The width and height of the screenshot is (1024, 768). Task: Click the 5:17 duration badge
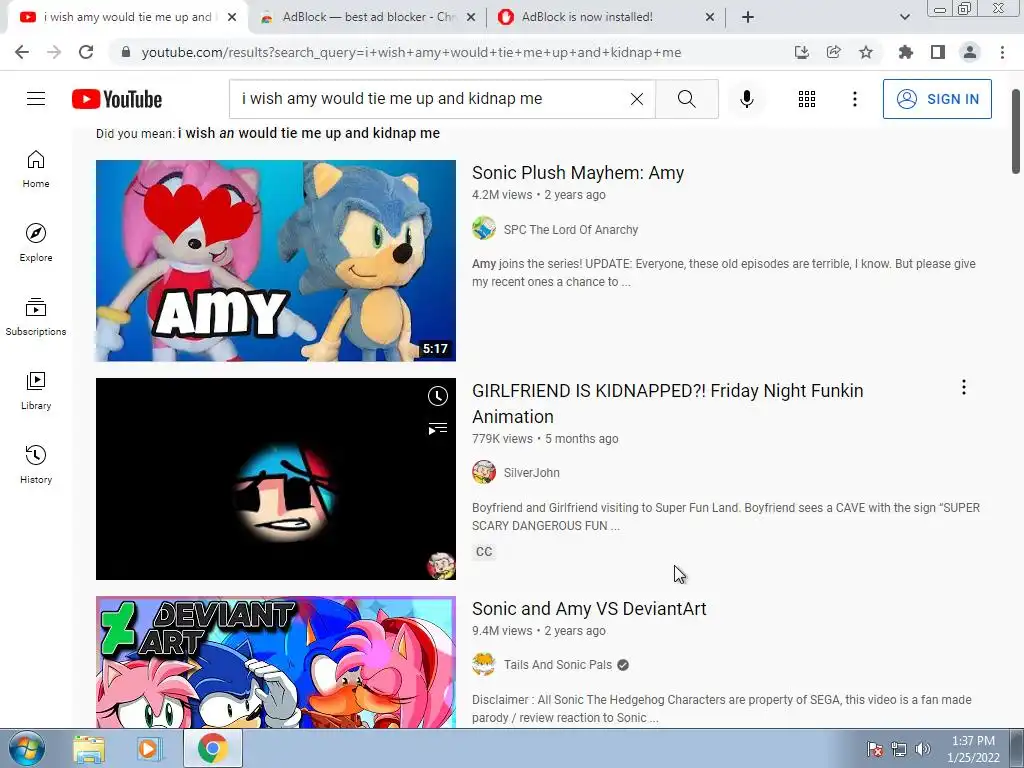[x=435, y=349]
